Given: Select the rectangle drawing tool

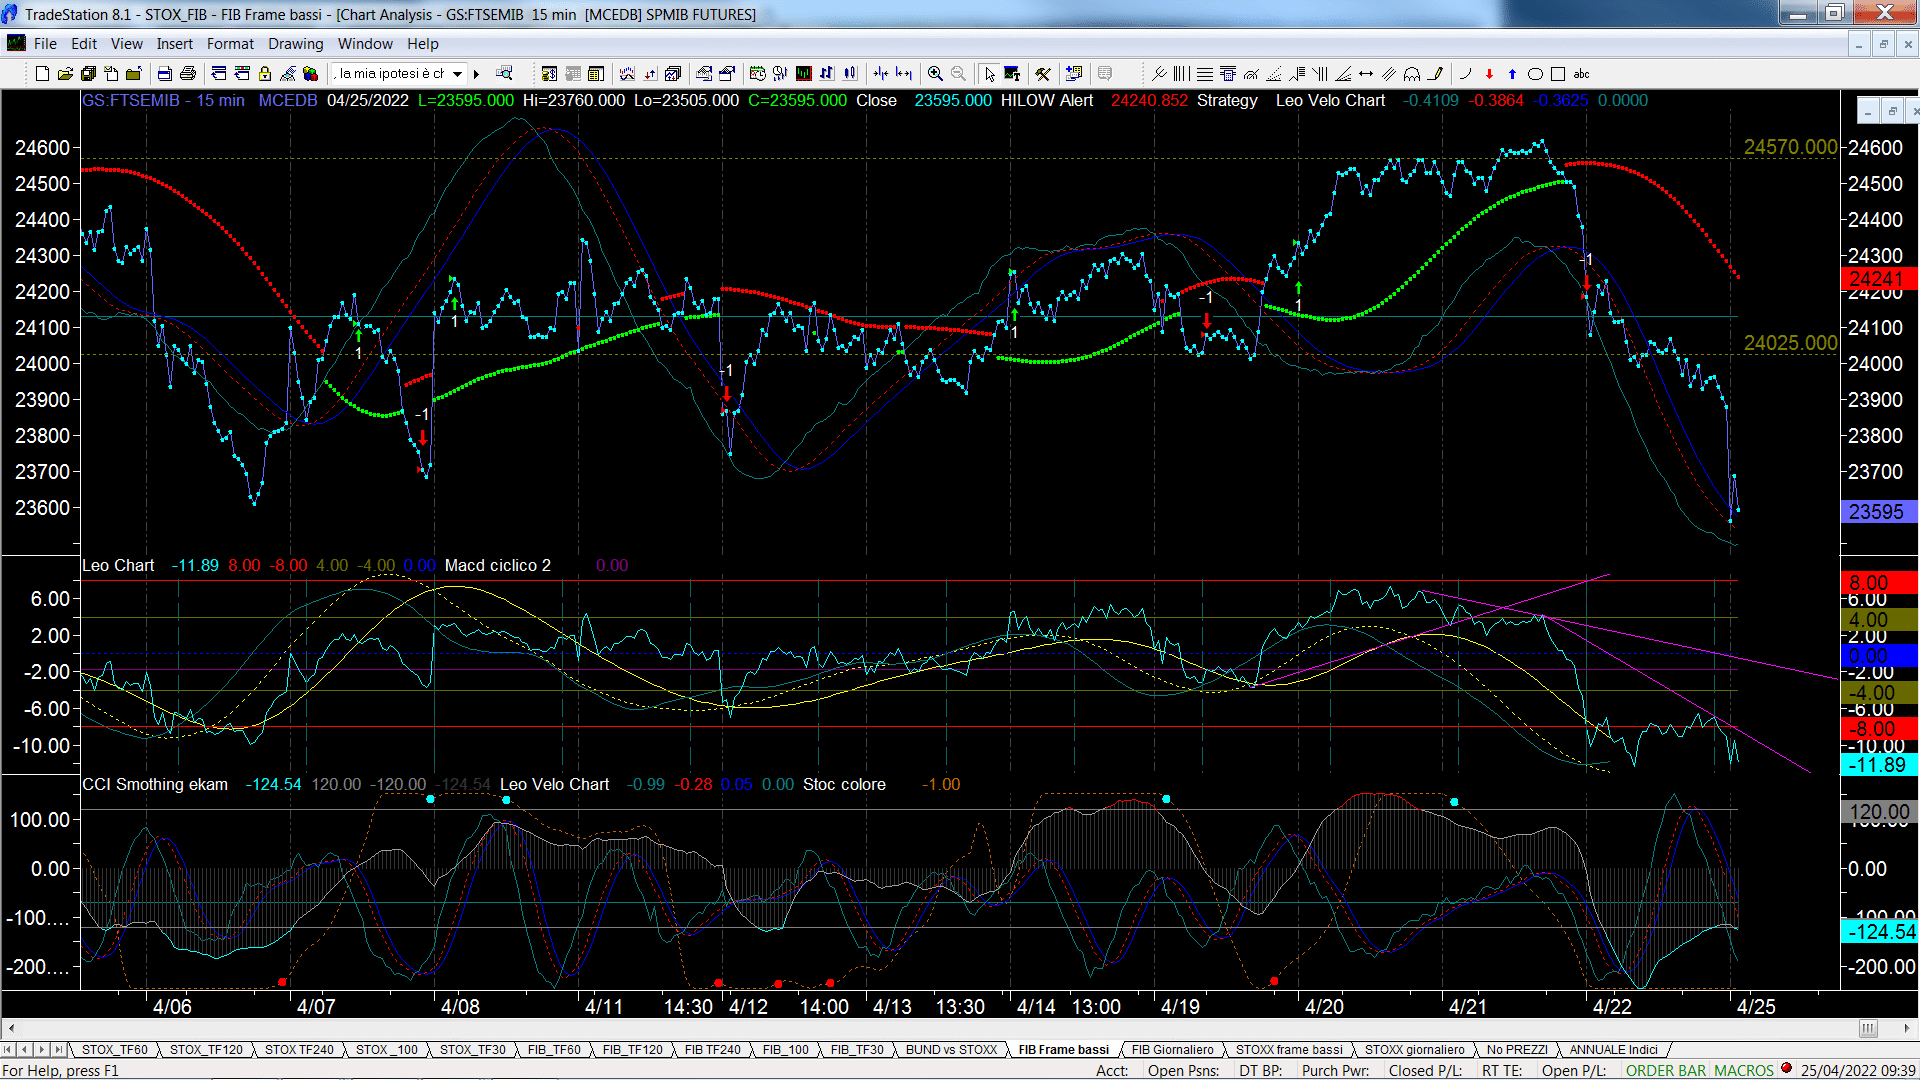Looking at the screenshot, I should (x=1558, y=74).
